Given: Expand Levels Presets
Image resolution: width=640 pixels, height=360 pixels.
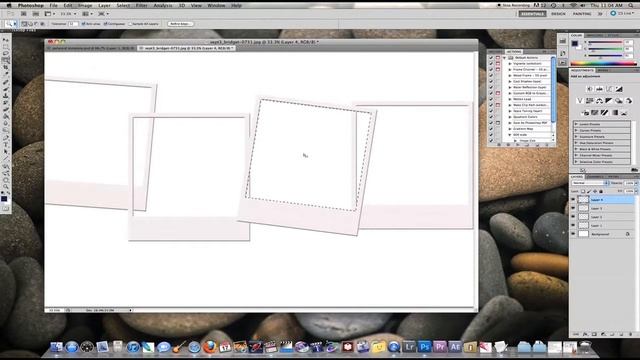Looking at the screenshot, I should 576,124.
